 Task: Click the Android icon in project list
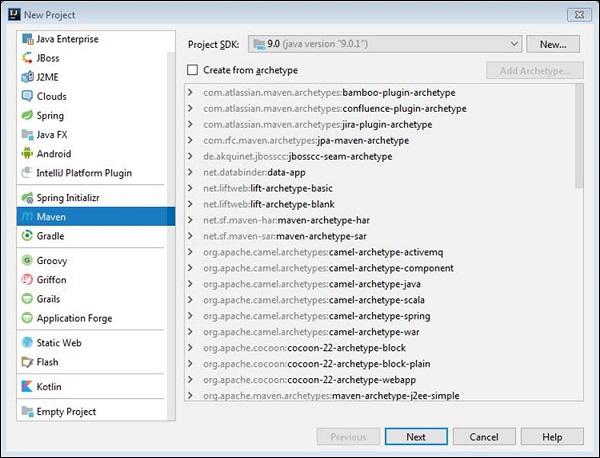coord(27,154)
